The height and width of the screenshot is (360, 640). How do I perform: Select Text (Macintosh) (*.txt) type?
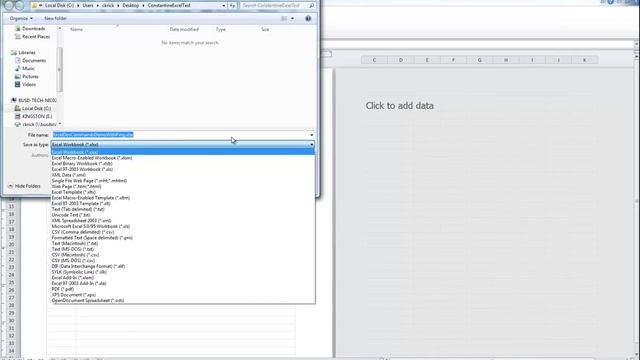[182, 244]
